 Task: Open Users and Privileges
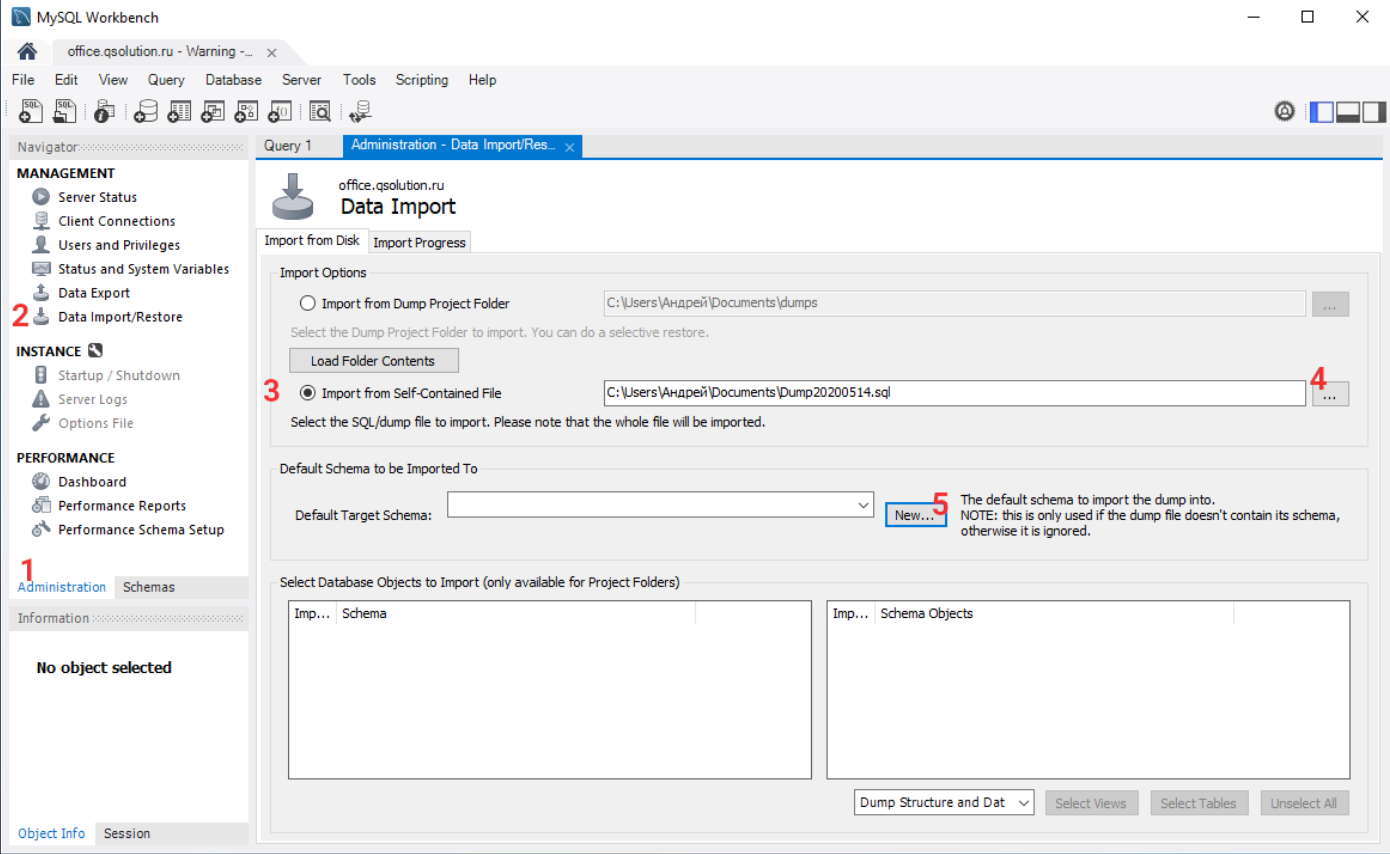click(119, 245)
